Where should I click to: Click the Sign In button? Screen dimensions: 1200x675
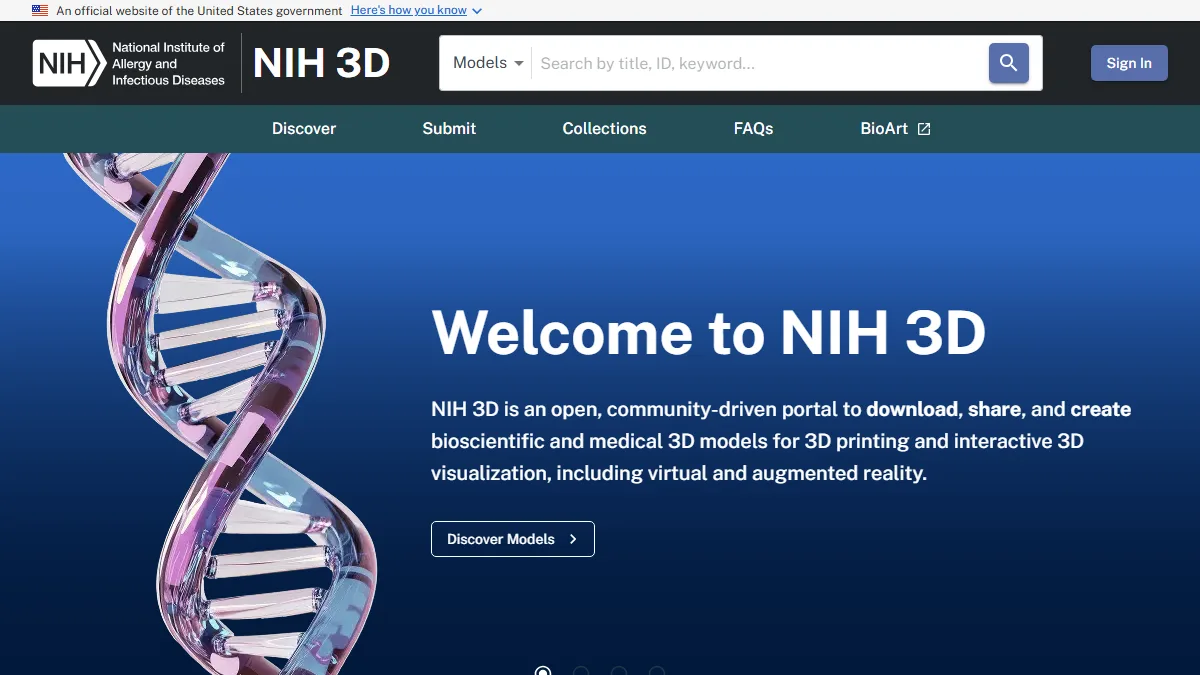pyautogui.click(x=1129, y=63)
